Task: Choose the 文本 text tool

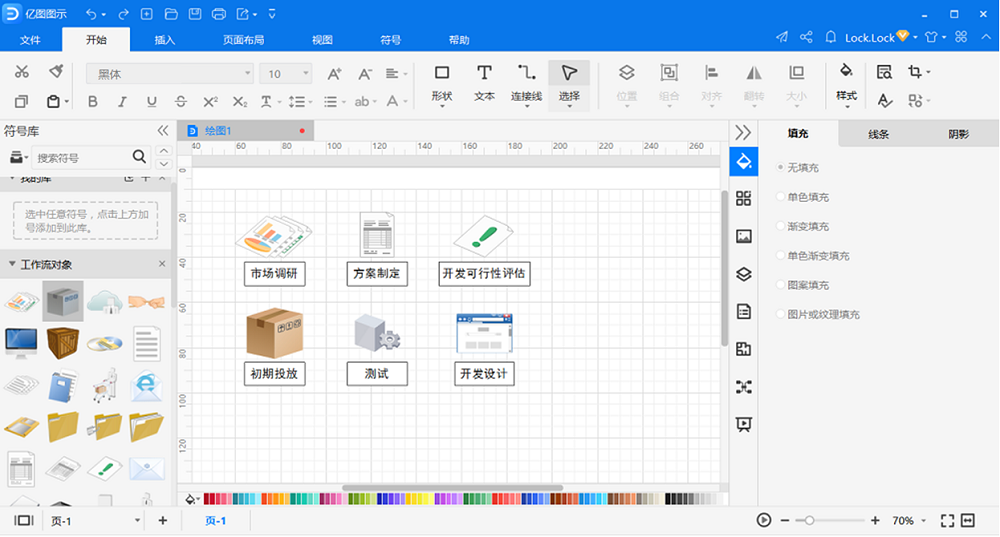Action: [484, 84]
